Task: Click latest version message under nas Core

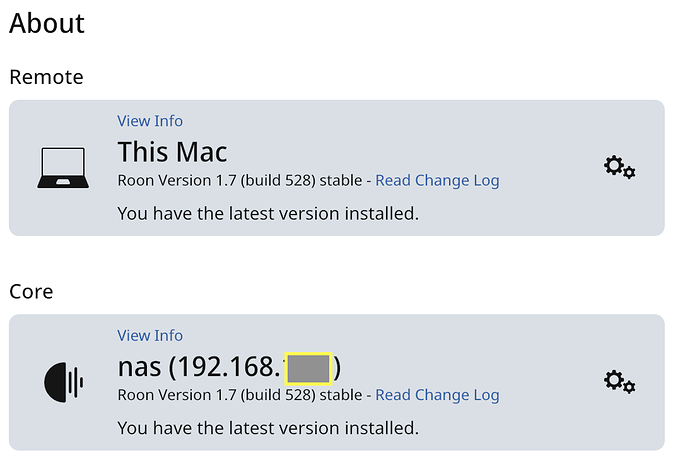Action: click(268, 428)
